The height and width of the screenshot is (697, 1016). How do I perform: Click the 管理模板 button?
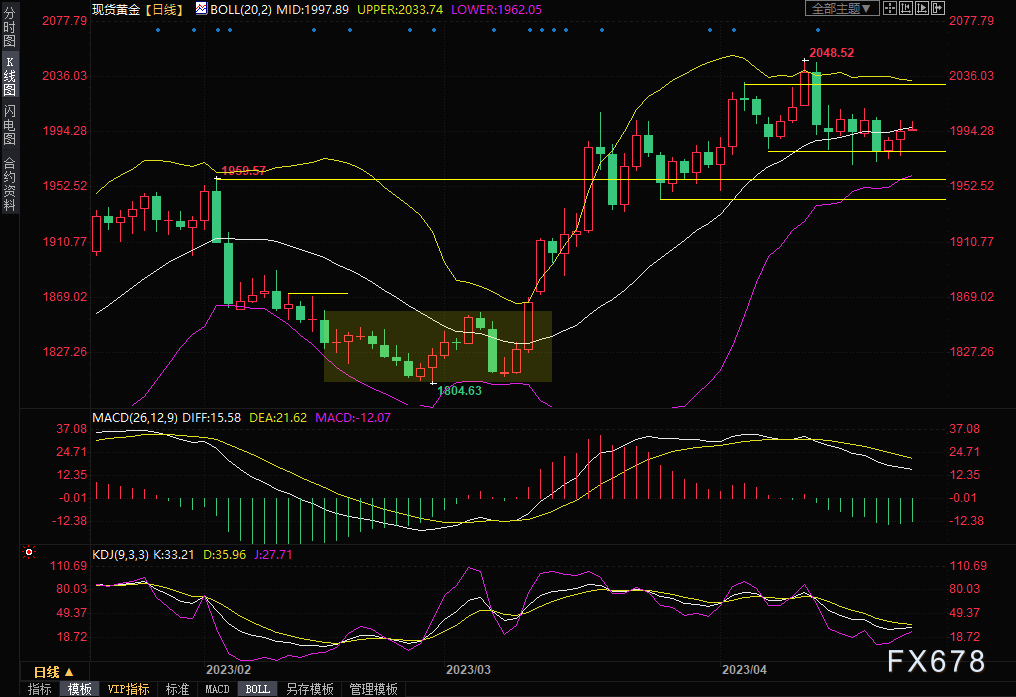click(x=373, y=689)
